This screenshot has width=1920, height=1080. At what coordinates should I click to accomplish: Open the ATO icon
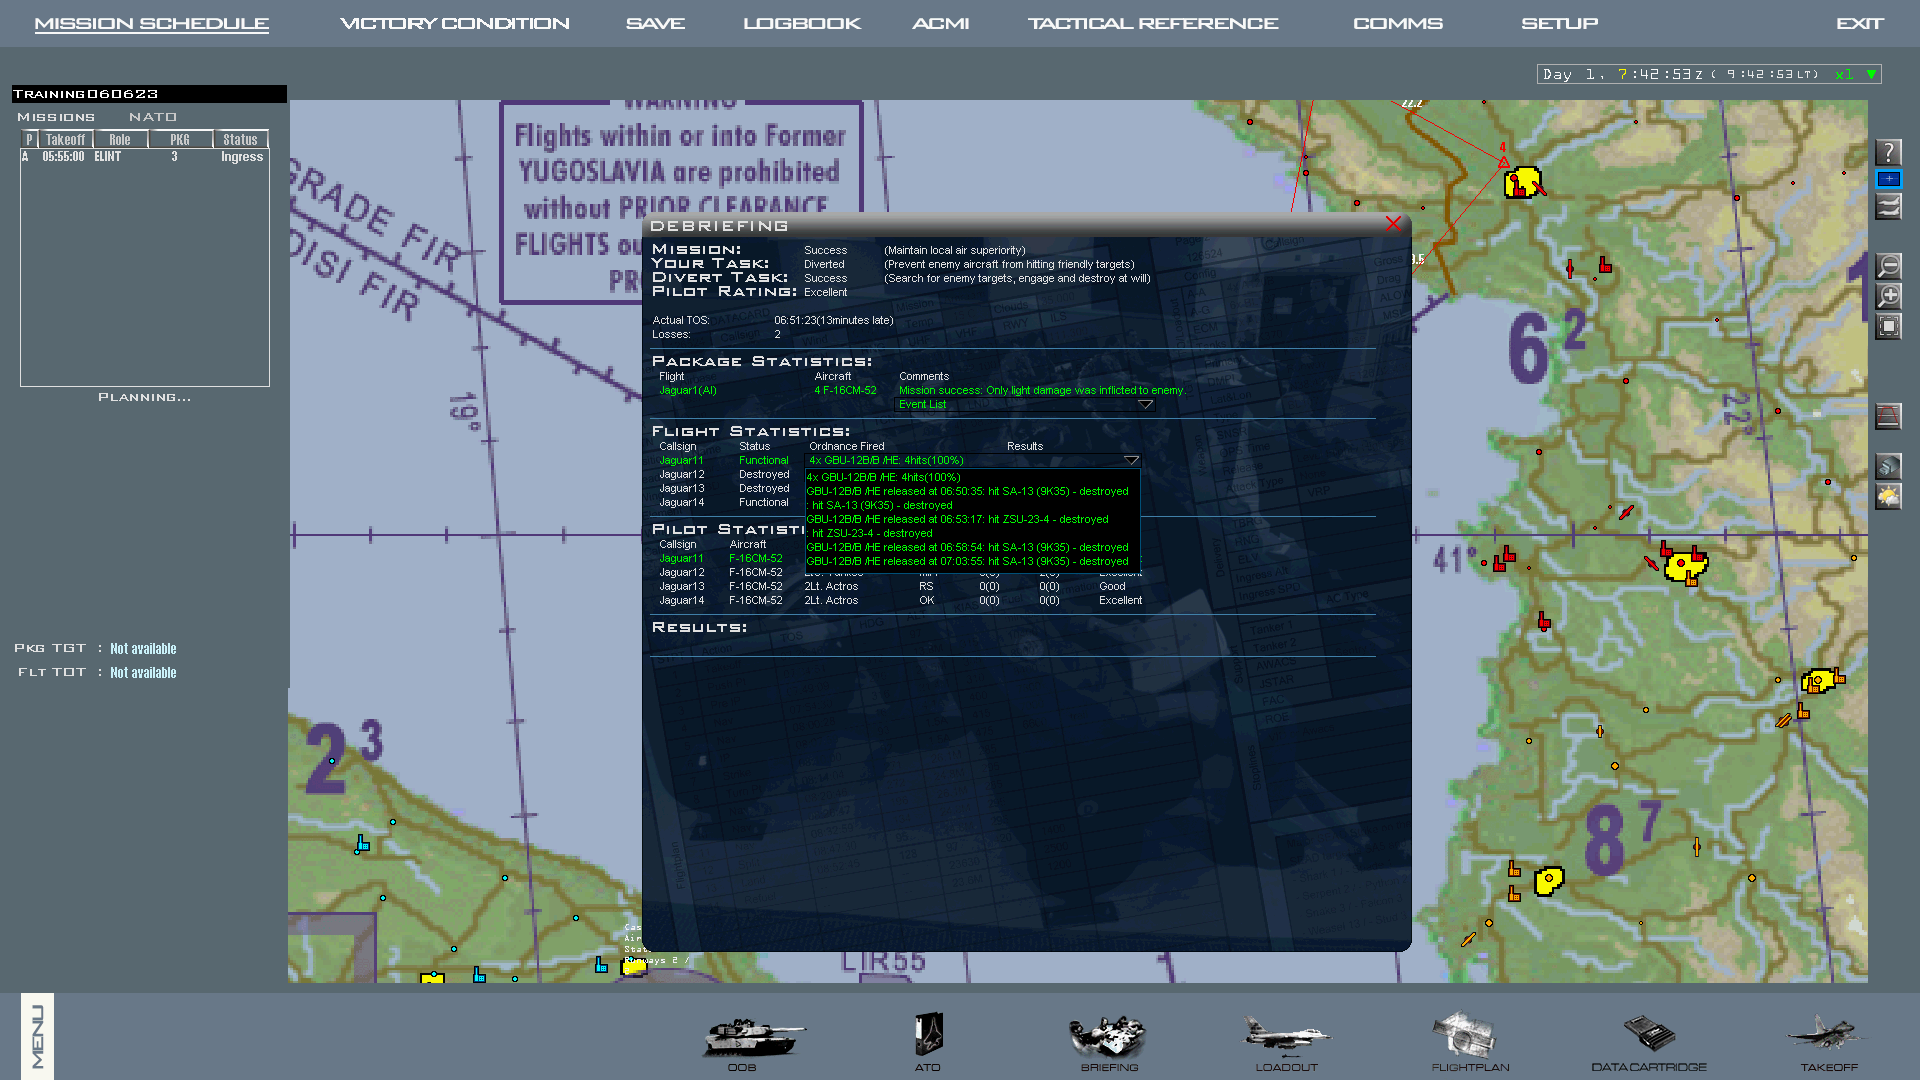coord(928,1035)
